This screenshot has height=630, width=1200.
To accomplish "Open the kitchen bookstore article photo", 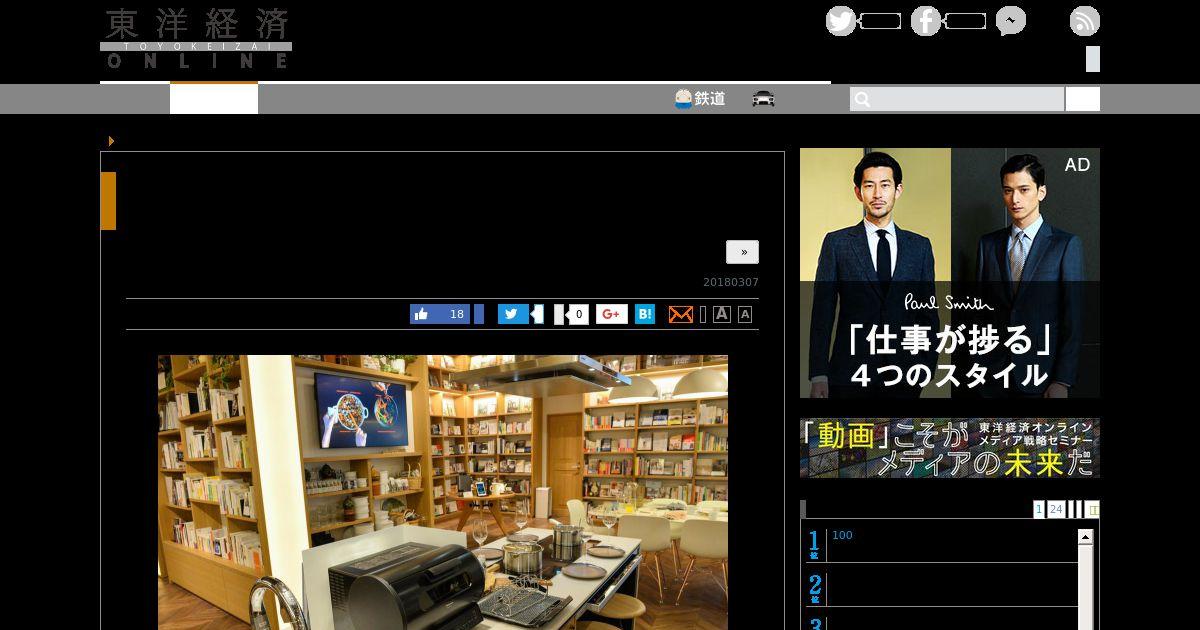I will tap(443, 492).
